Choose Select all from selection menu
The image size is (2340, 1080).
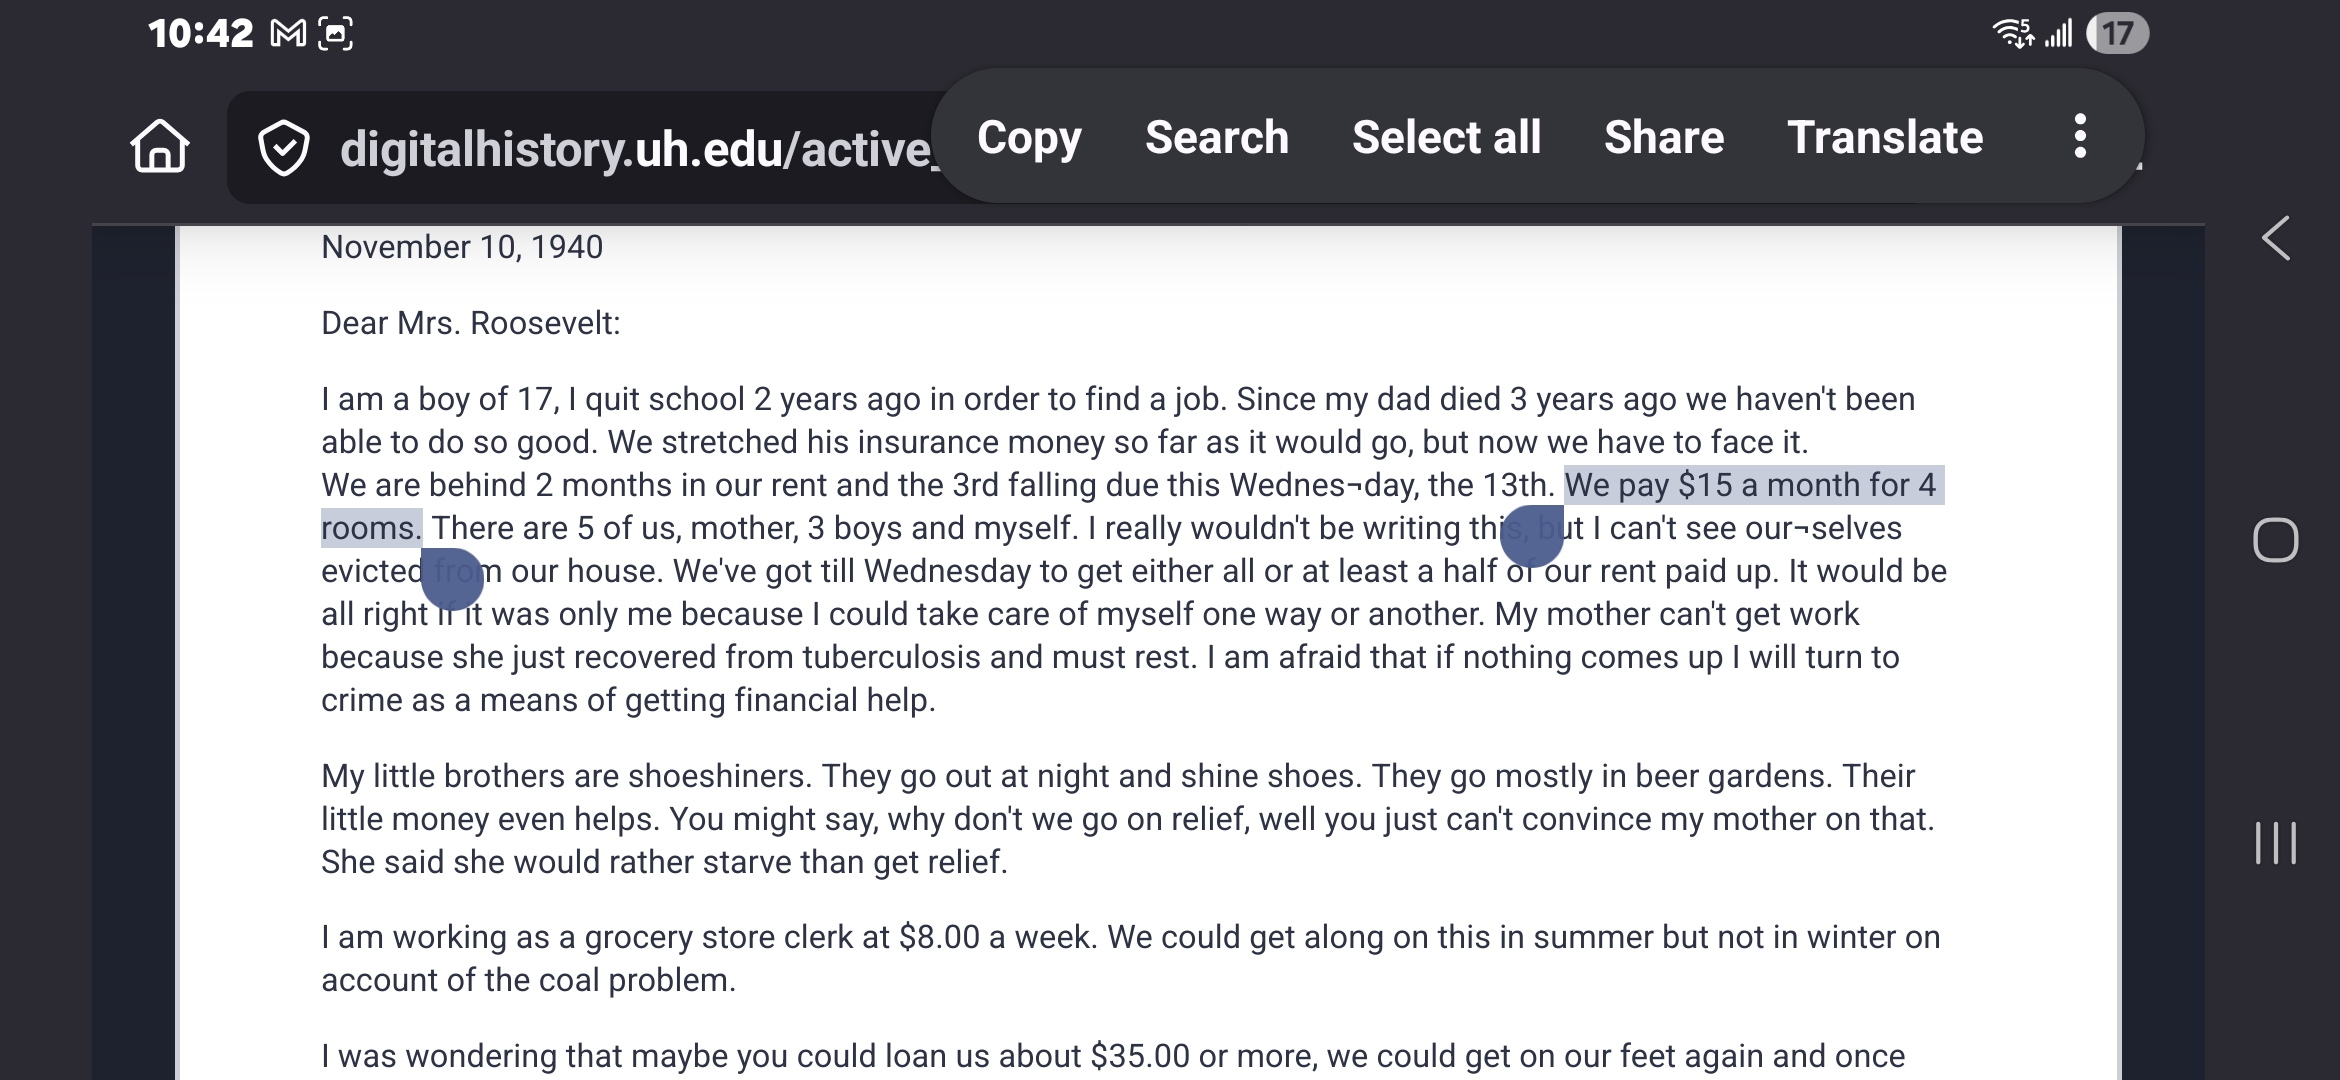coord(1446,137)
